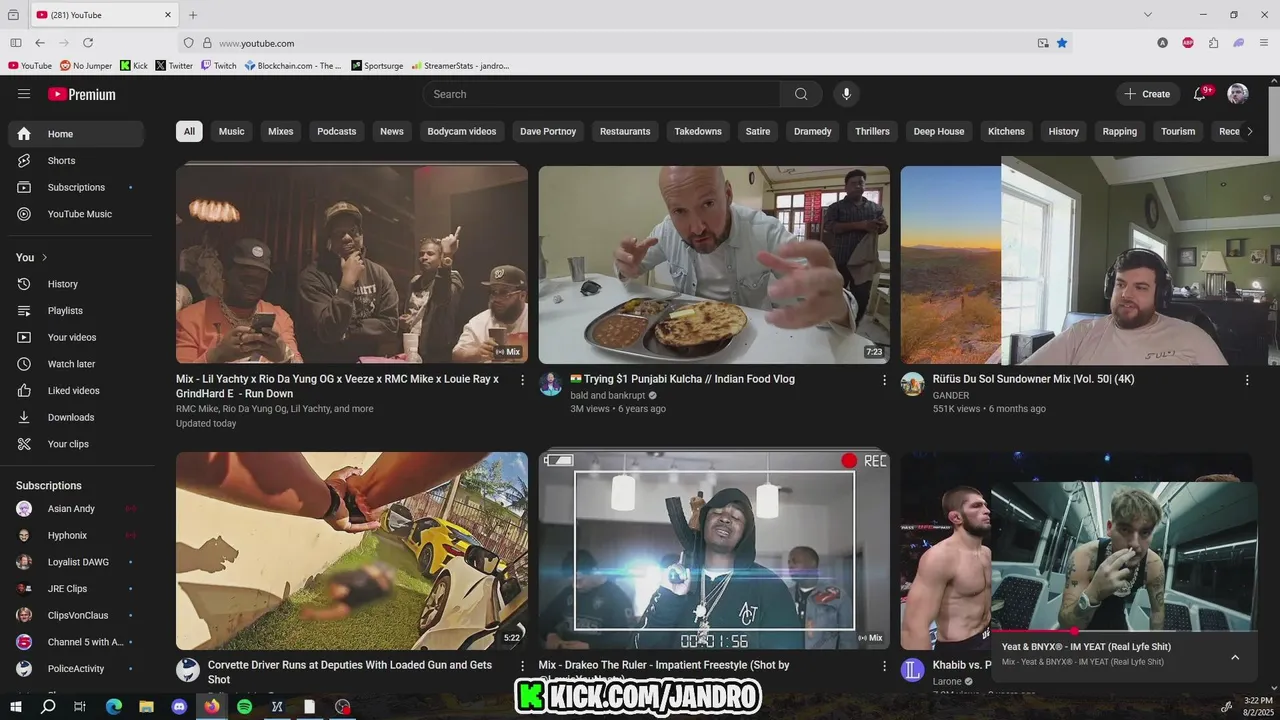Go back with the browser arrow
The height and width of the screenshot is (720, 1280).
point(40,43)
